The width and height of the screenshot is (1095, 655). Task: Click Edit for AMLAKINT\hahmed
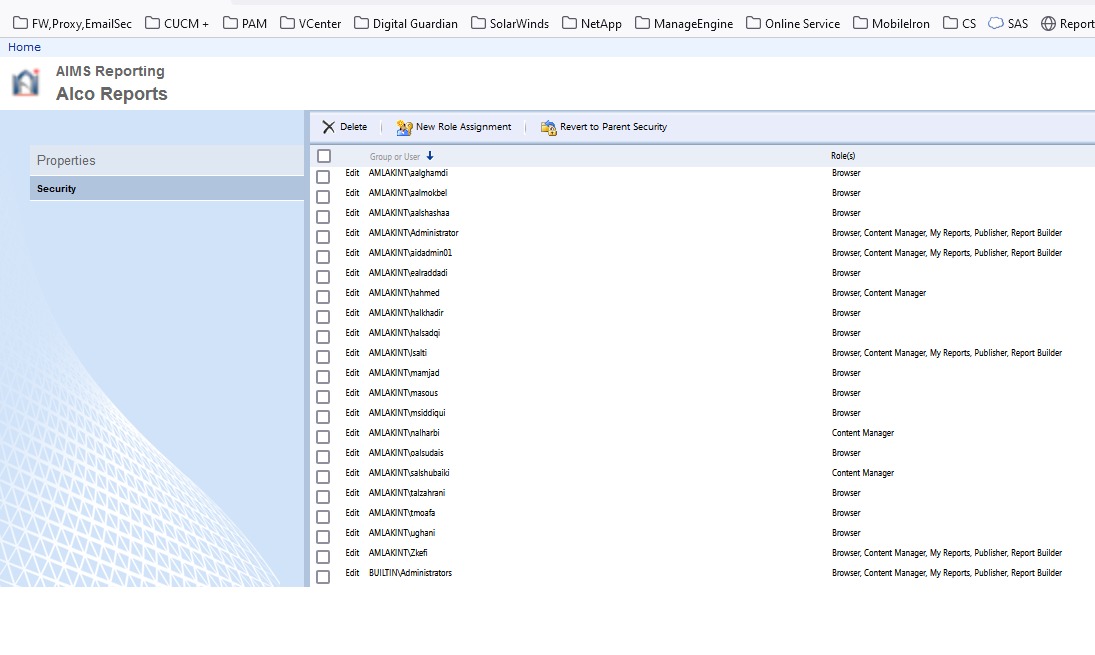tap(352, 293)
